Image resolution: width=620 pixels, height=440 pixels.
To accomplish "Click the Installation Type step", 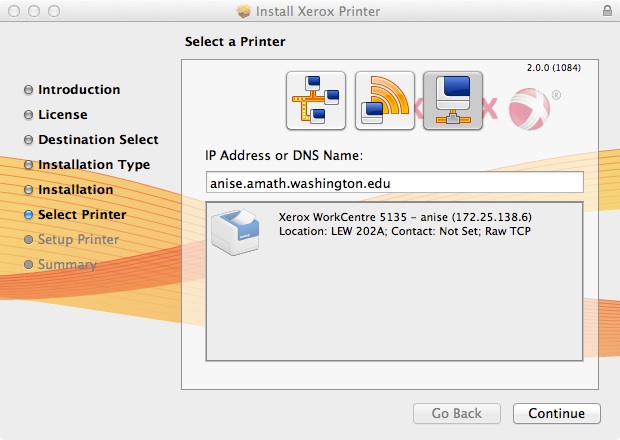I will 87,164.
